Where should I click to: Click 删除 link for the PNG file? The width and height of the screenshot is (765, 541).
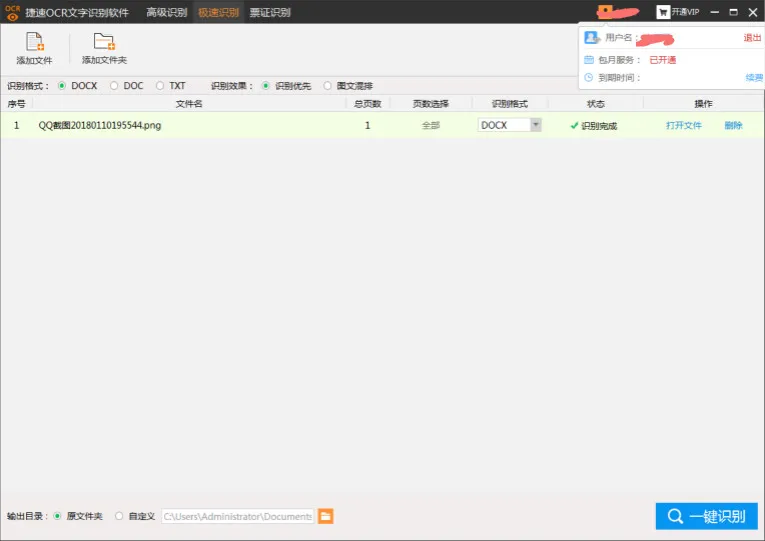(x=733, y=125)
